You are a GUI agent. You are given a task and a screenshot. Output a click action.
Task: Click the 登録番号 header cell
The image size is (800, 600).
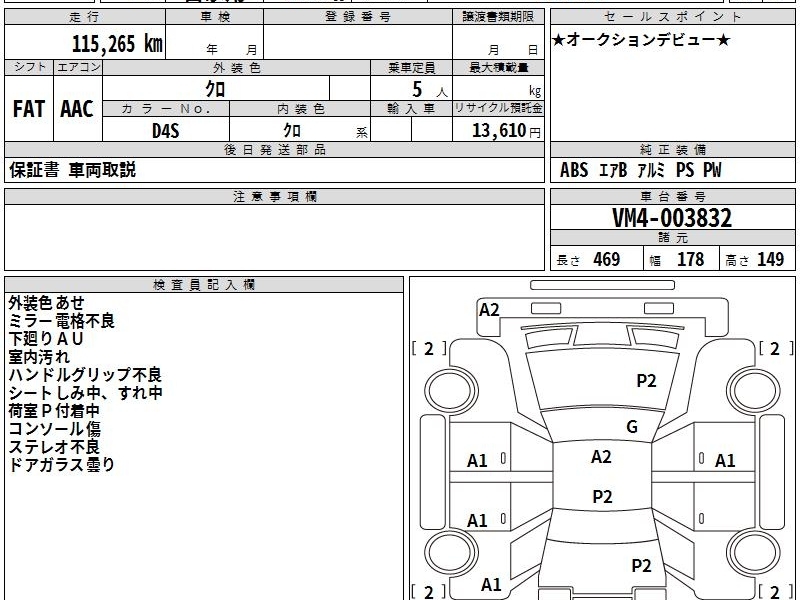[358, 17]
